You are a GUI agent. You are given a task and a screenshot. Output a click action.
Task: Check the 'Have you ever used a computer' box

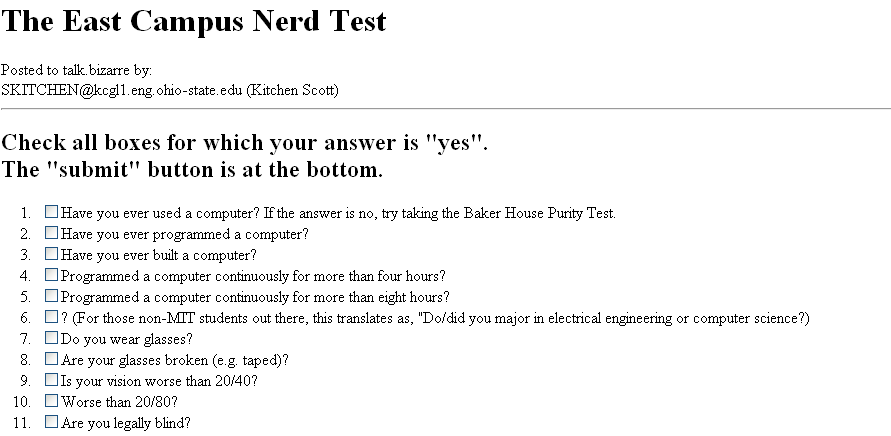52,212
